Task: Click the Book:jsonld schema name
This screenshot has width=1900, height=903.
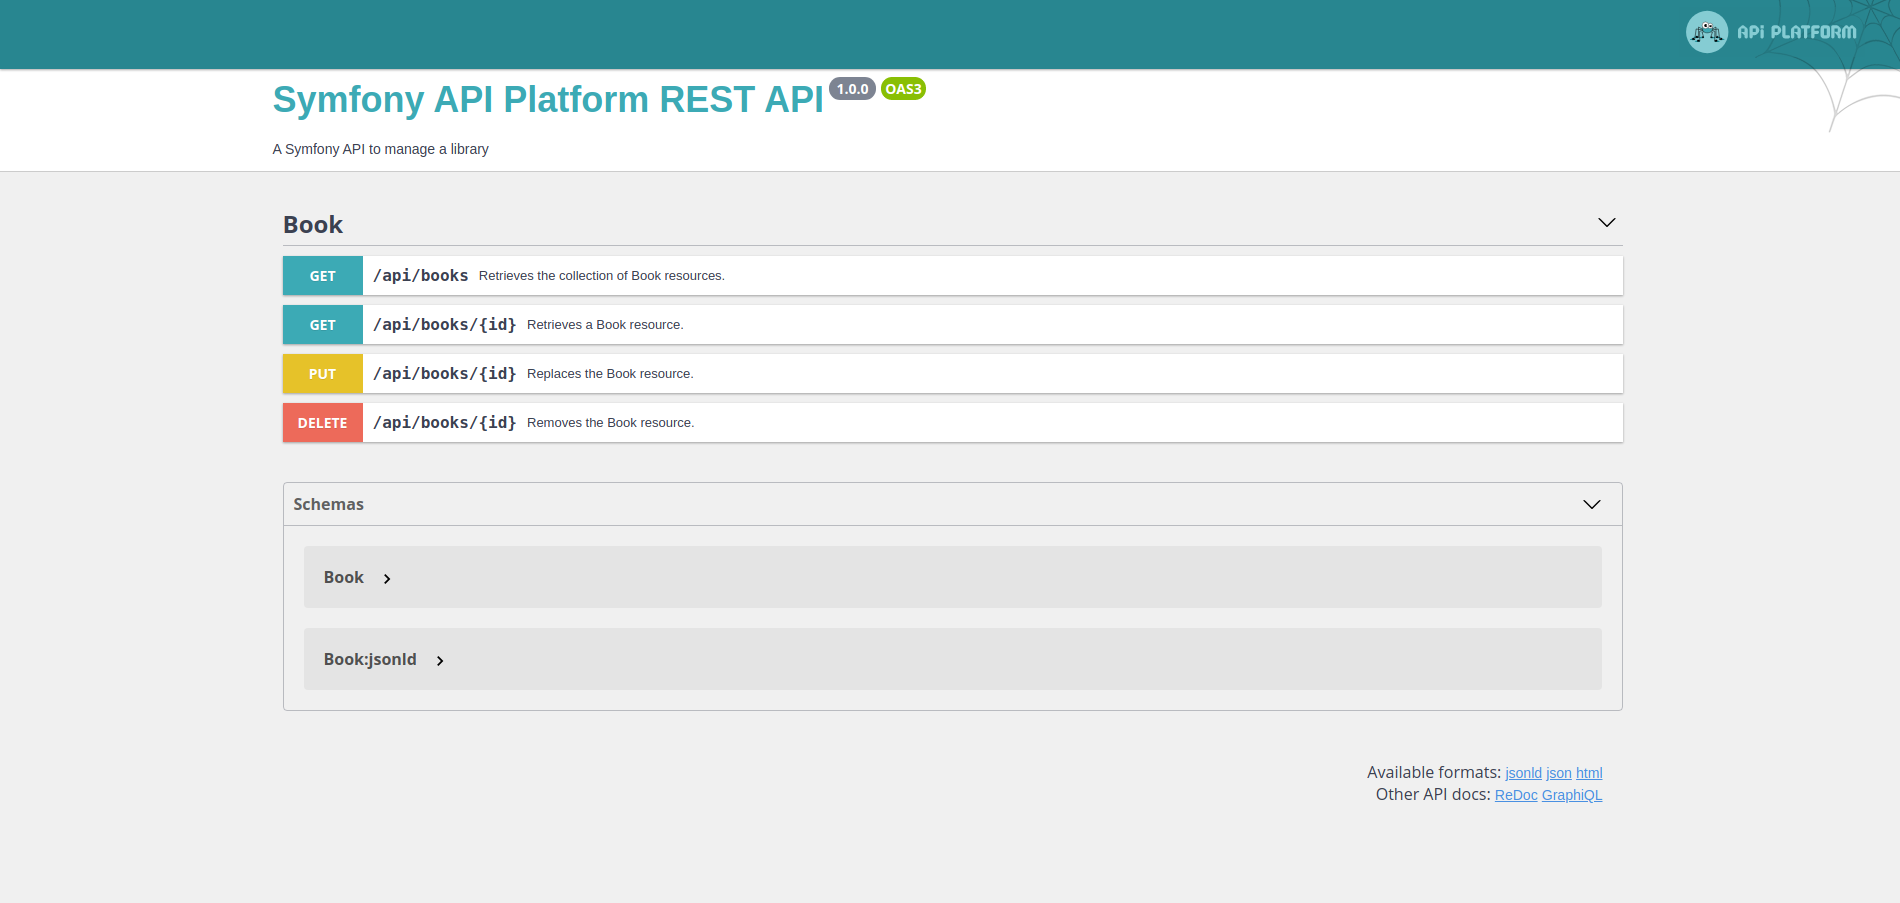Action: (x=370, y=659)
